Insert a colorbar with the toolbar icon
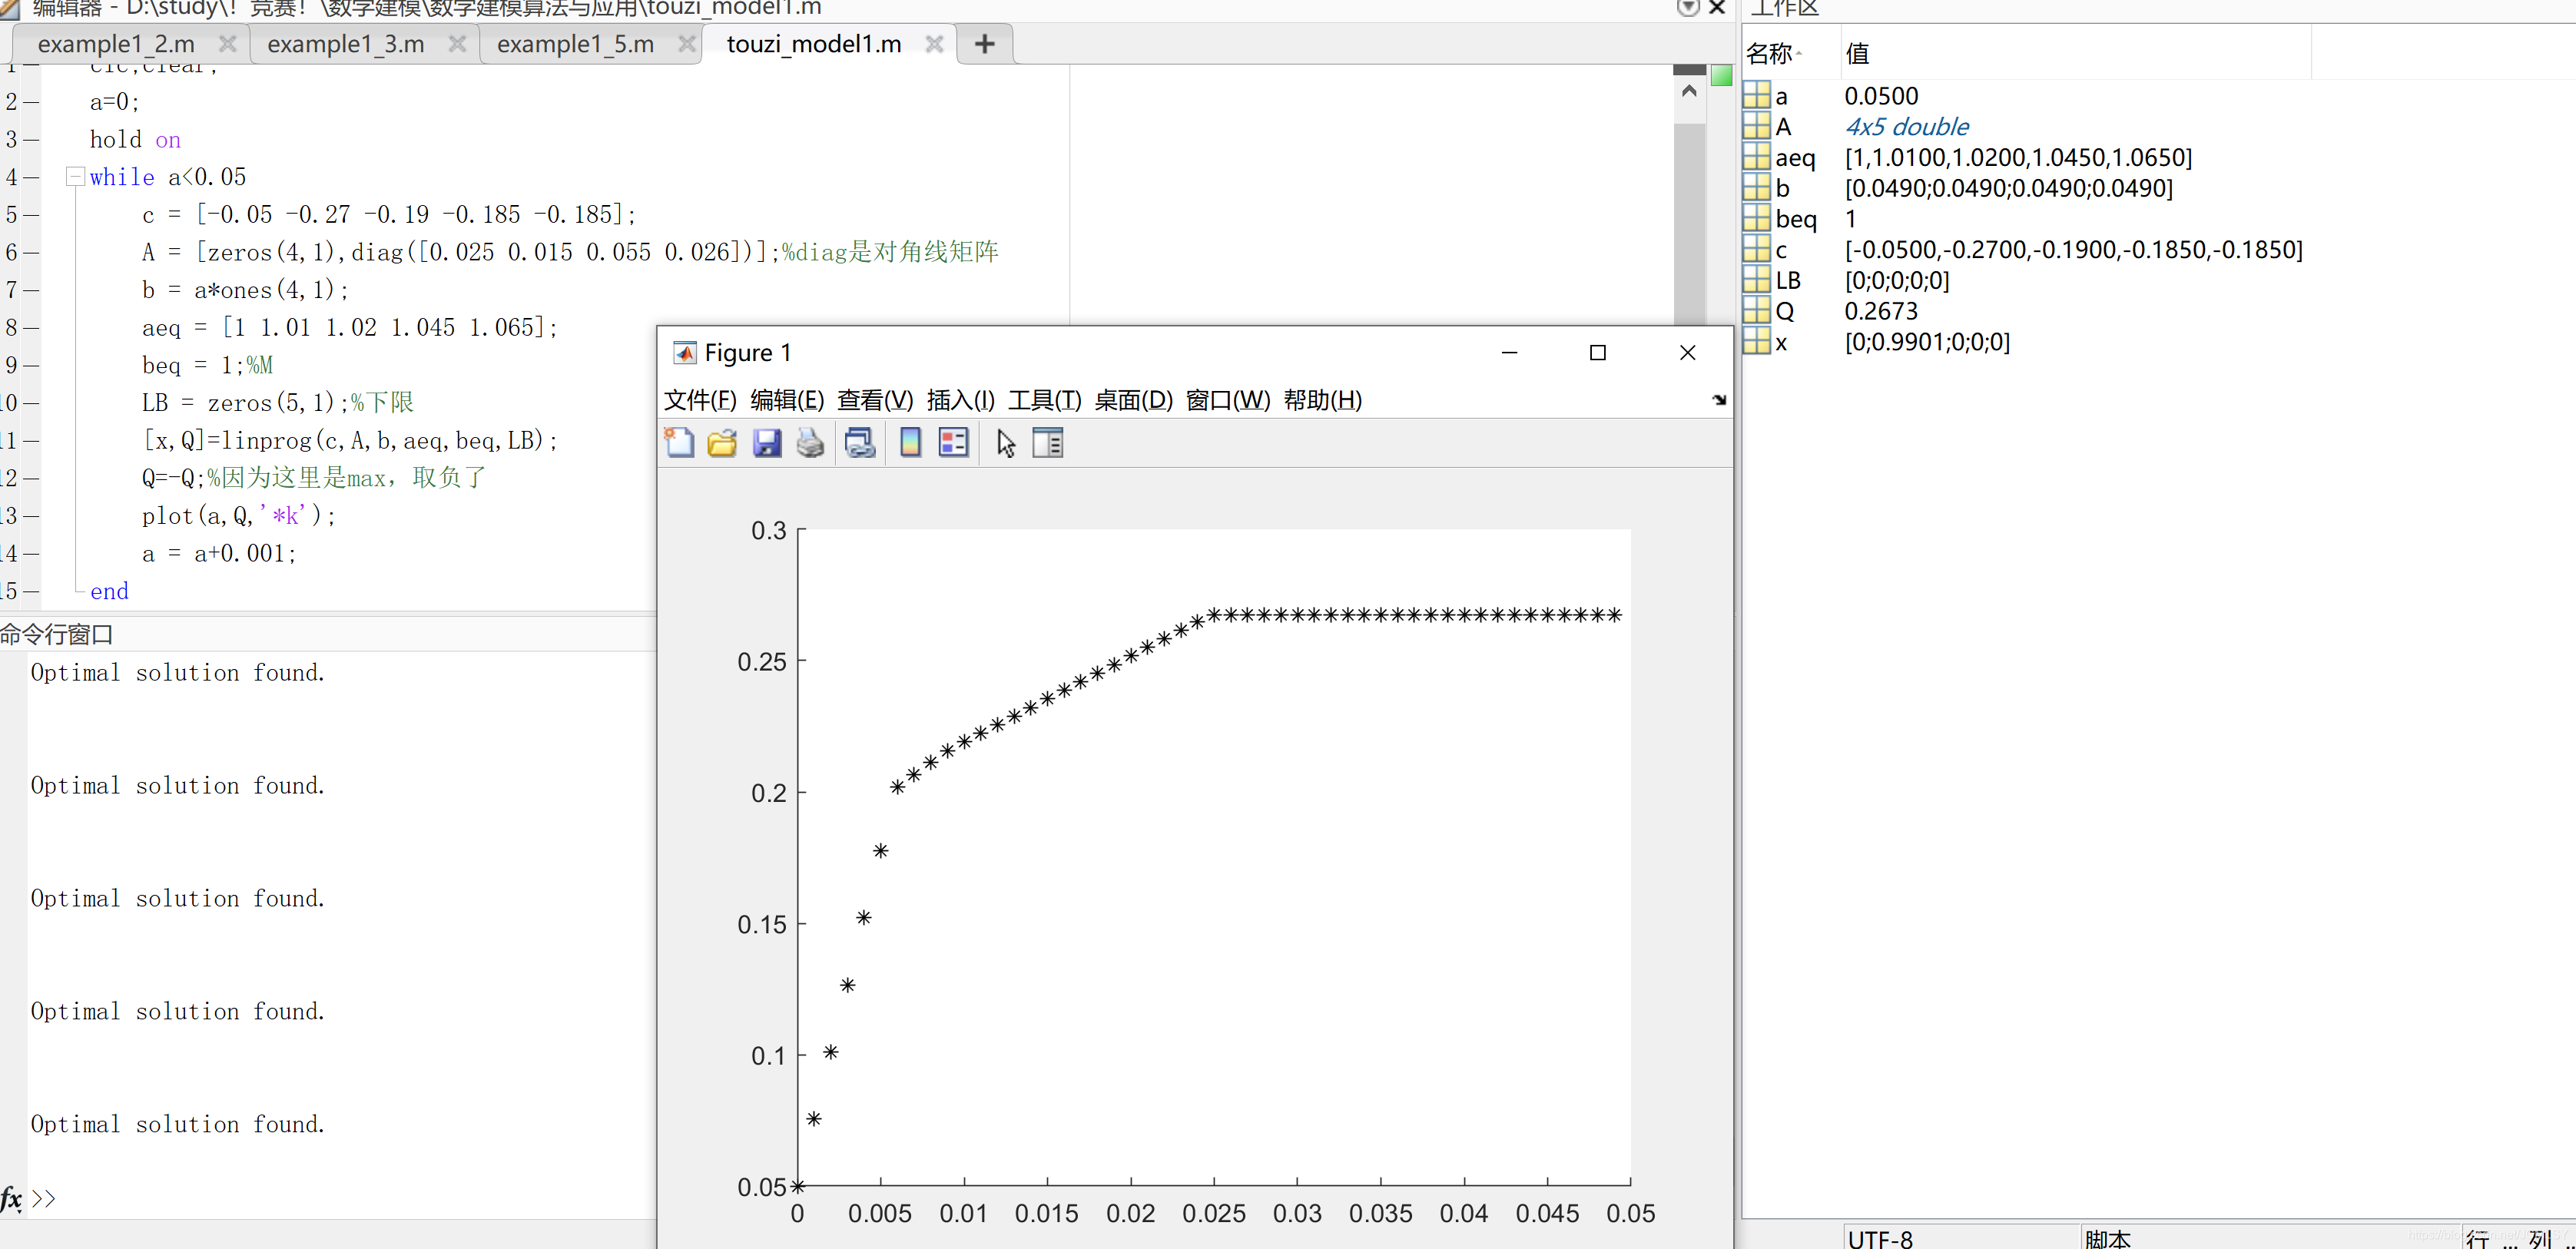 (910, 442)
